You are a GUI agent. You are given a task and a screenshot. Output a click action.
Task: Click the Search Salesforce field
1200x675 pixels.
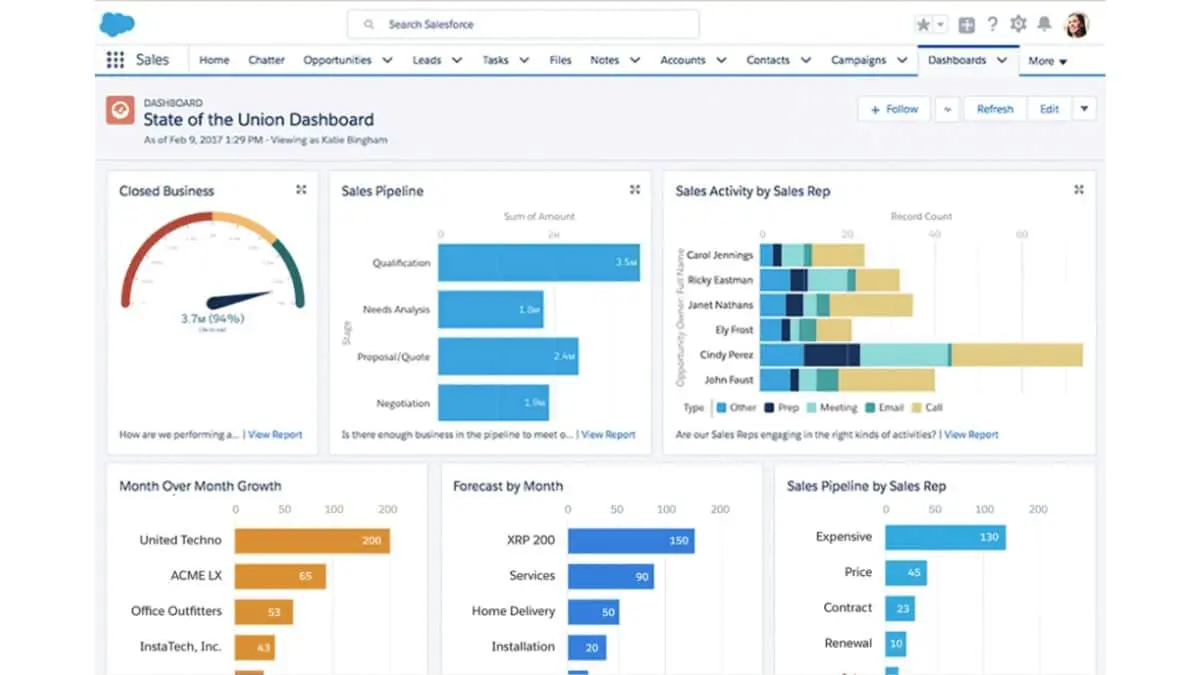(523, 24)
